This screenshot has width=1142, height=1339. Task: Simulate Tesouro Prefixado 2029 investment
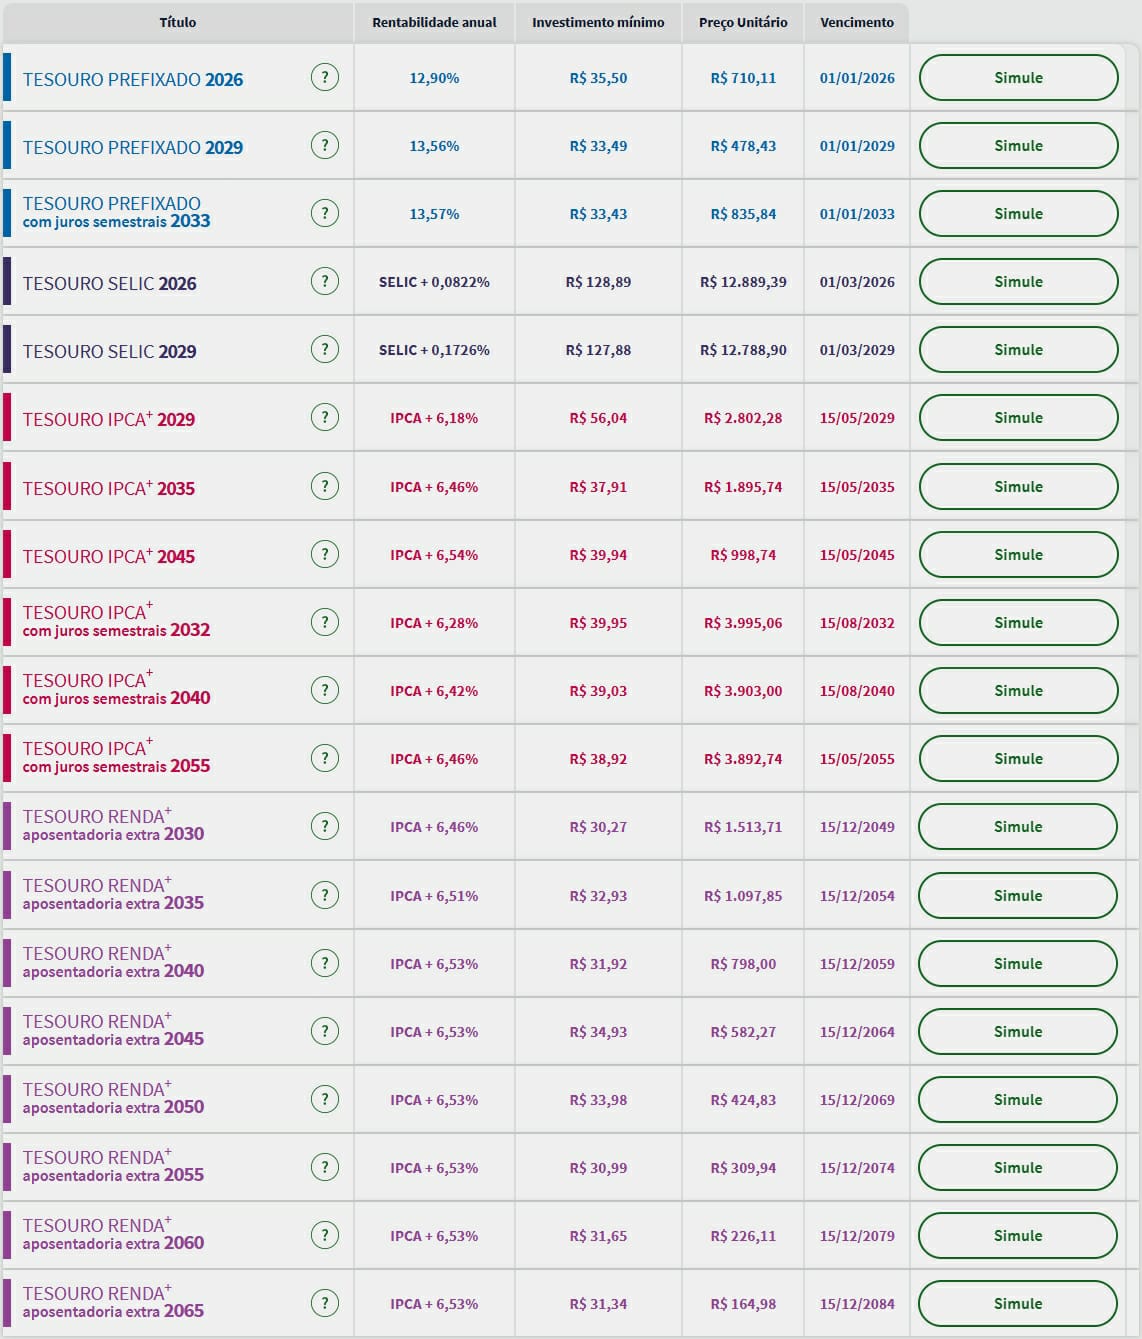[1018, 146]
